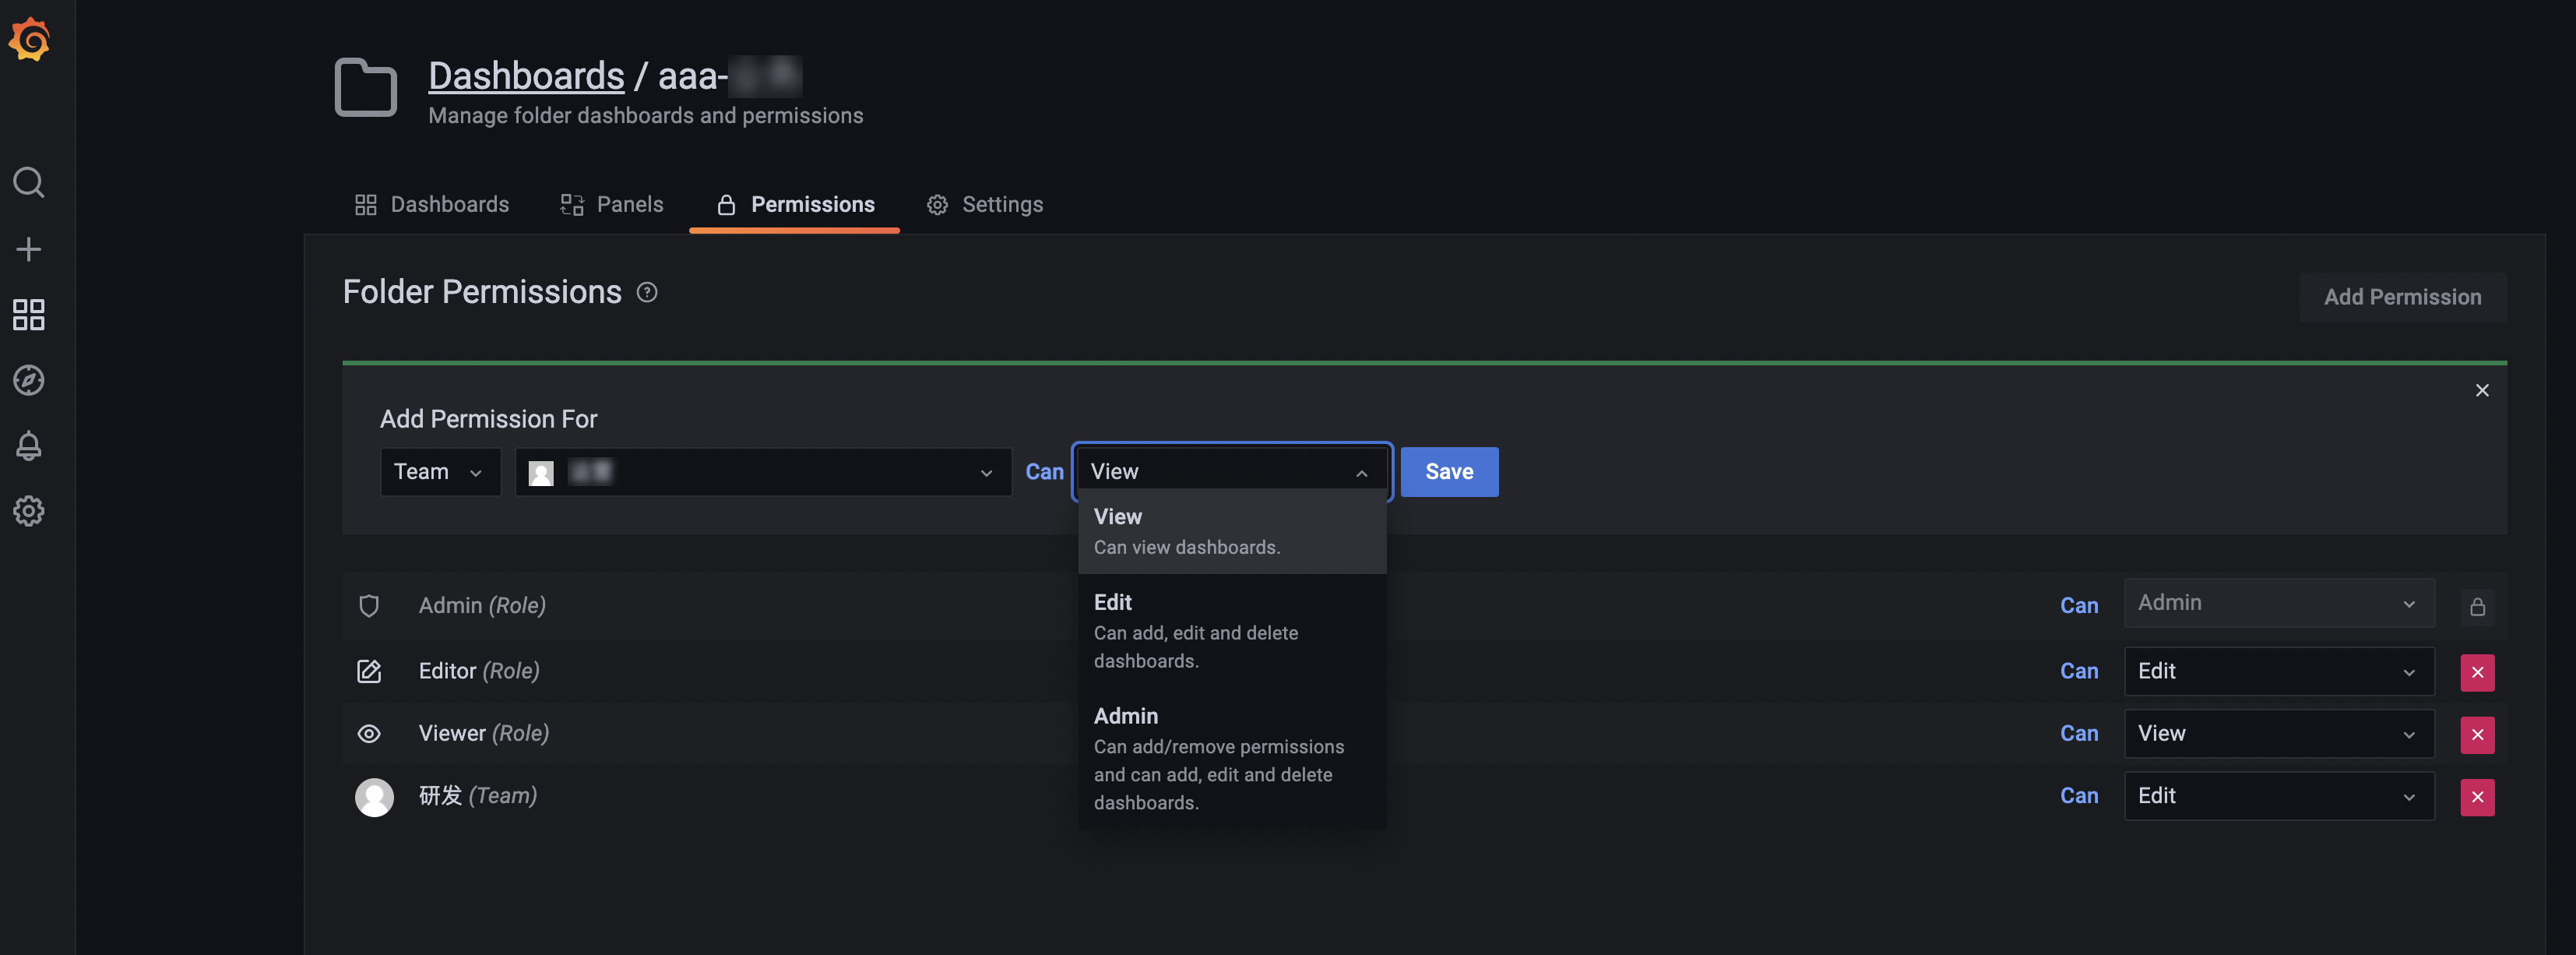The width and height of the screenshot is (2576, 955).
Task: Open the Alerting bell icon
Action: point(29,446)
